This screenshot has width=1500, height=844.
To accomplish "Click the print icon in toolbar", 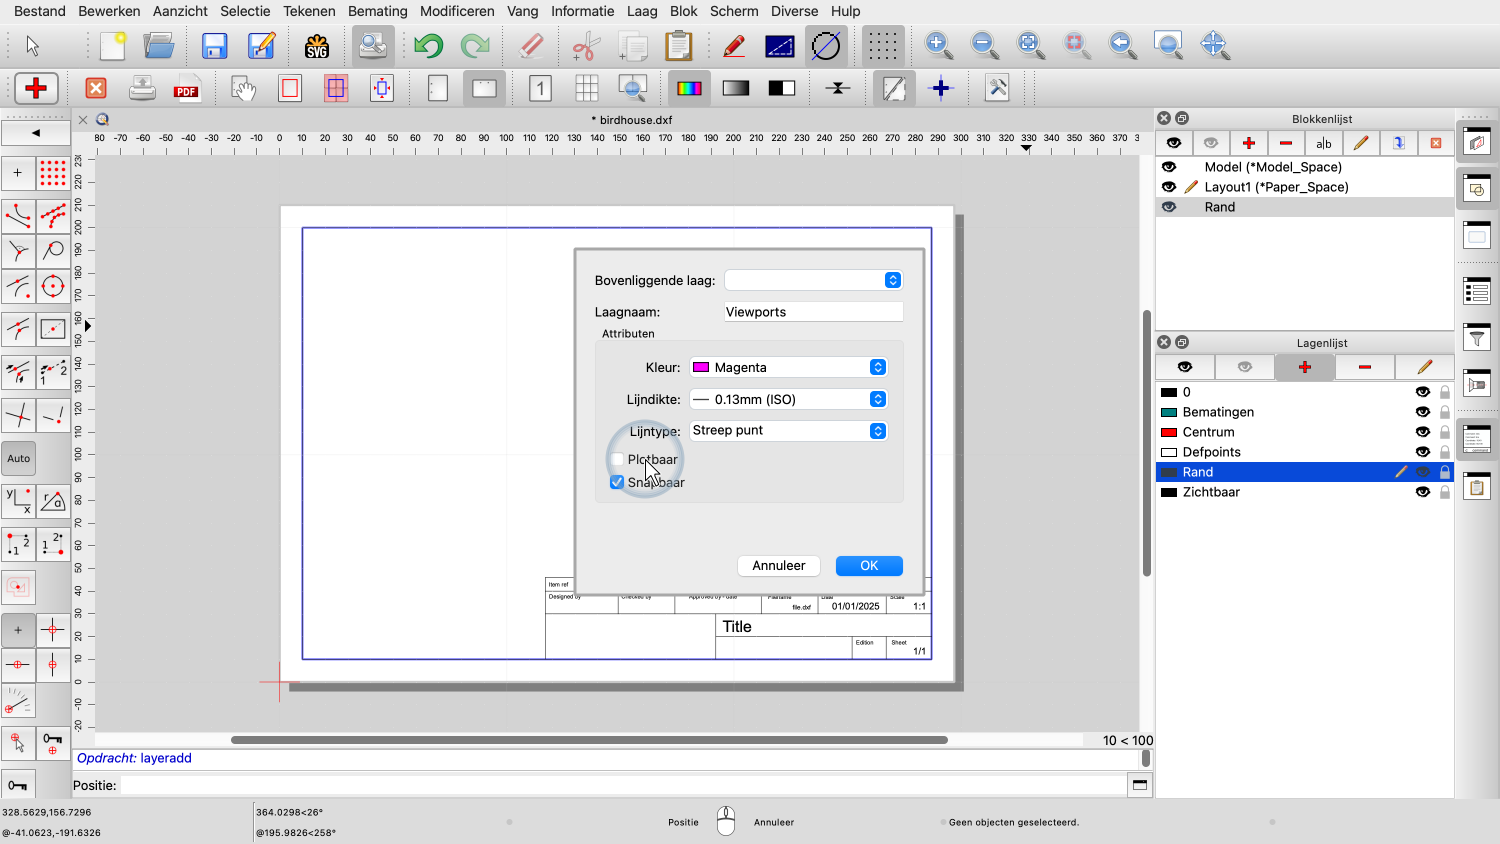I will click(142, 89).
